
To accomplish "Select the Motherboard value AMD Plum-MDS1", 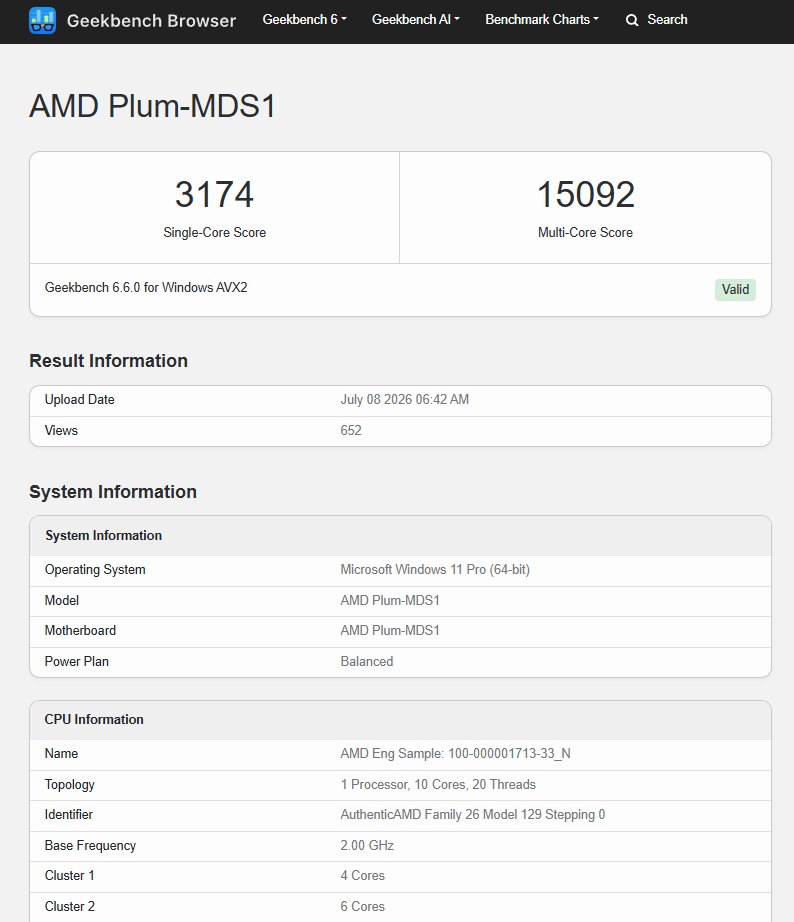I will (x=390, y=630).
